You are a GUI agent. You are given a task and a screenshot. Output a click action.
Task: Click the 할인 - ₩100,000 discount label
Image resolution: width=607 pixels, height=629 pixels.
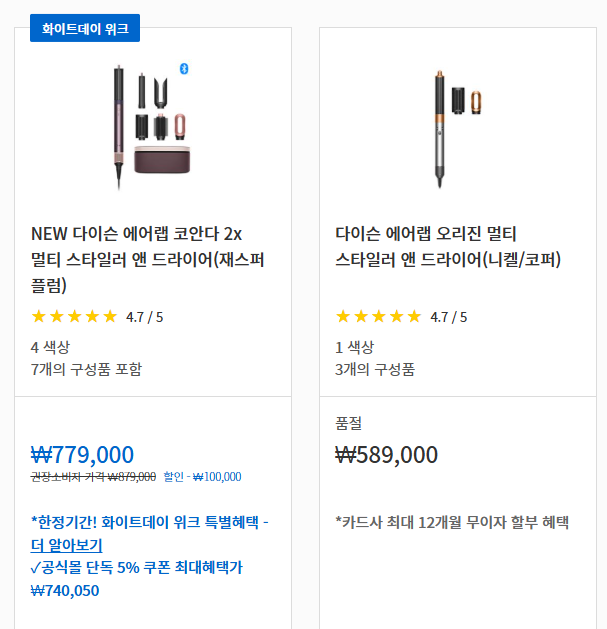203,477
